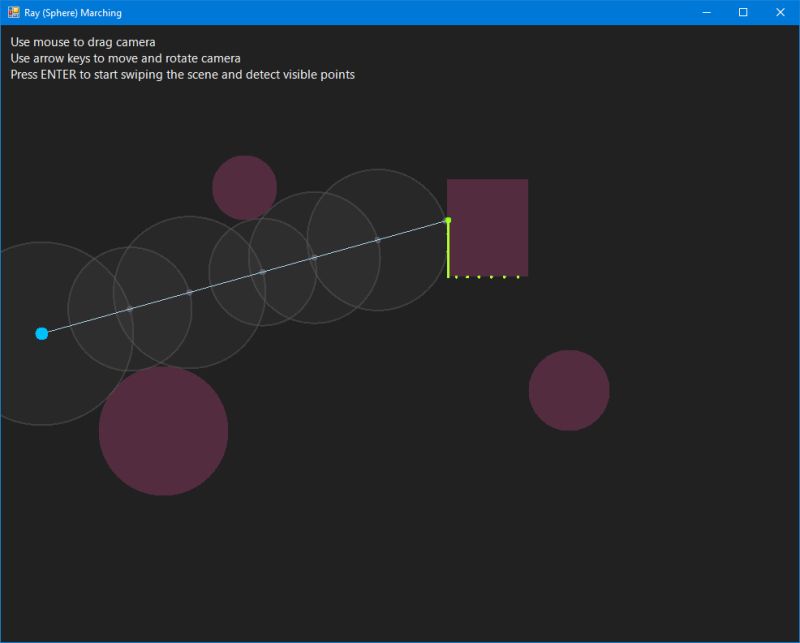Select the cyan camera origin point
This screenshot has height=643, width=800.
(x=41, y=333)
